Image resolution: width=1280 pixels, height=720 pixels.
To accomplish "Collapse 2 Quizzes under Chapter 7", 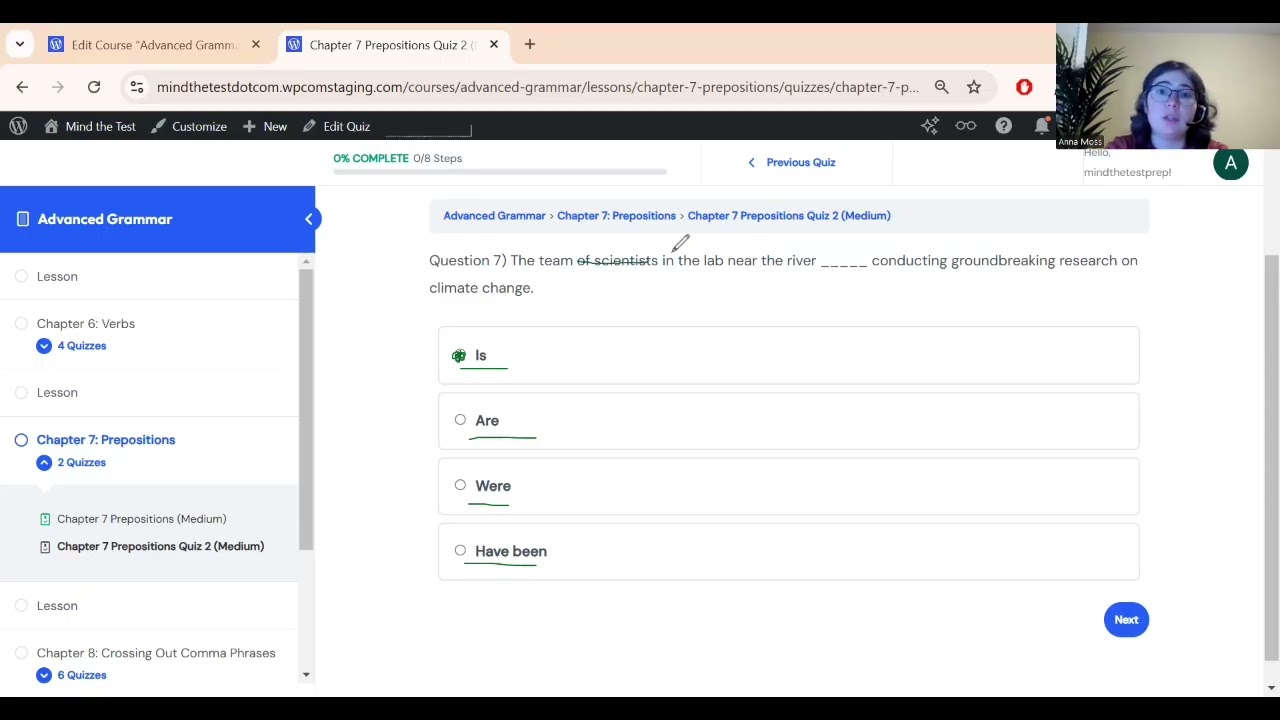I will pos(71,462).
